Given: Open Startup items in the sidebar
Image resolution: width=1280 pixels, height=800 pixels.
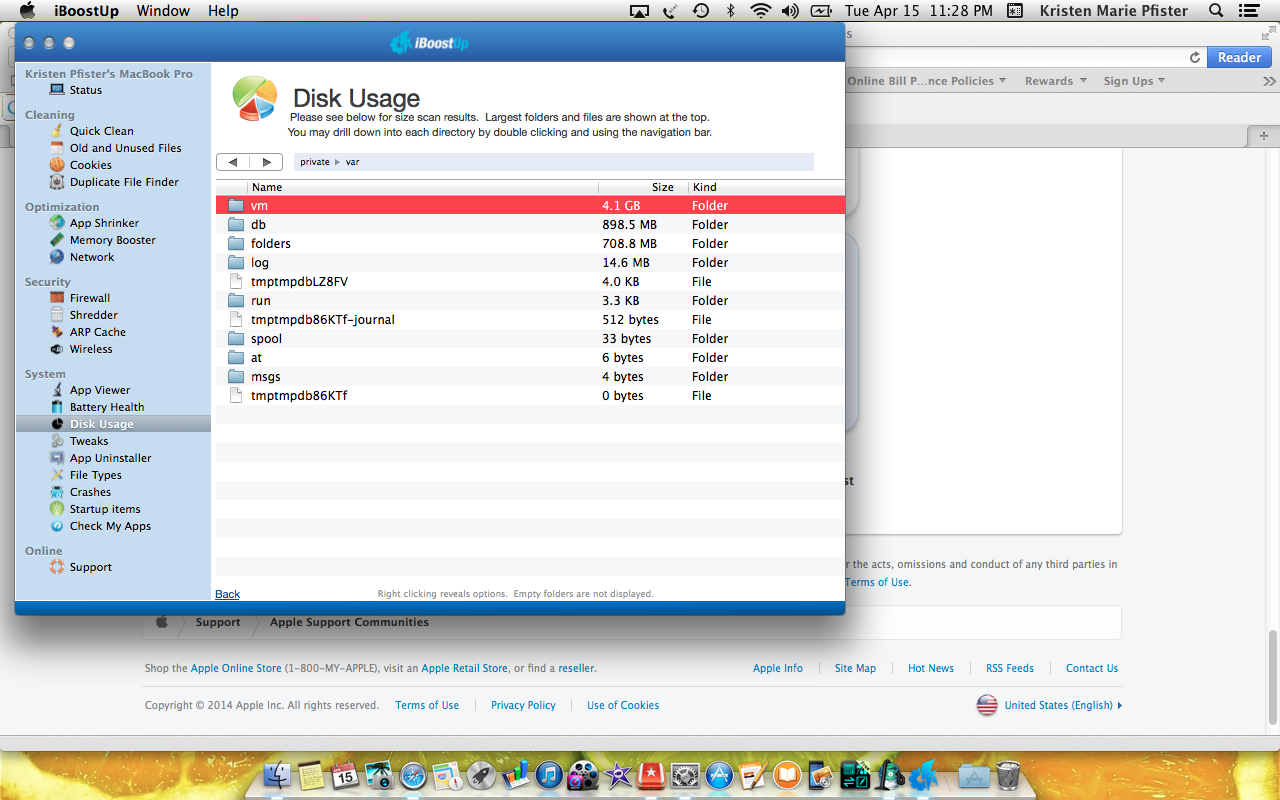Looking at the screenshot, I should point(105,509).
